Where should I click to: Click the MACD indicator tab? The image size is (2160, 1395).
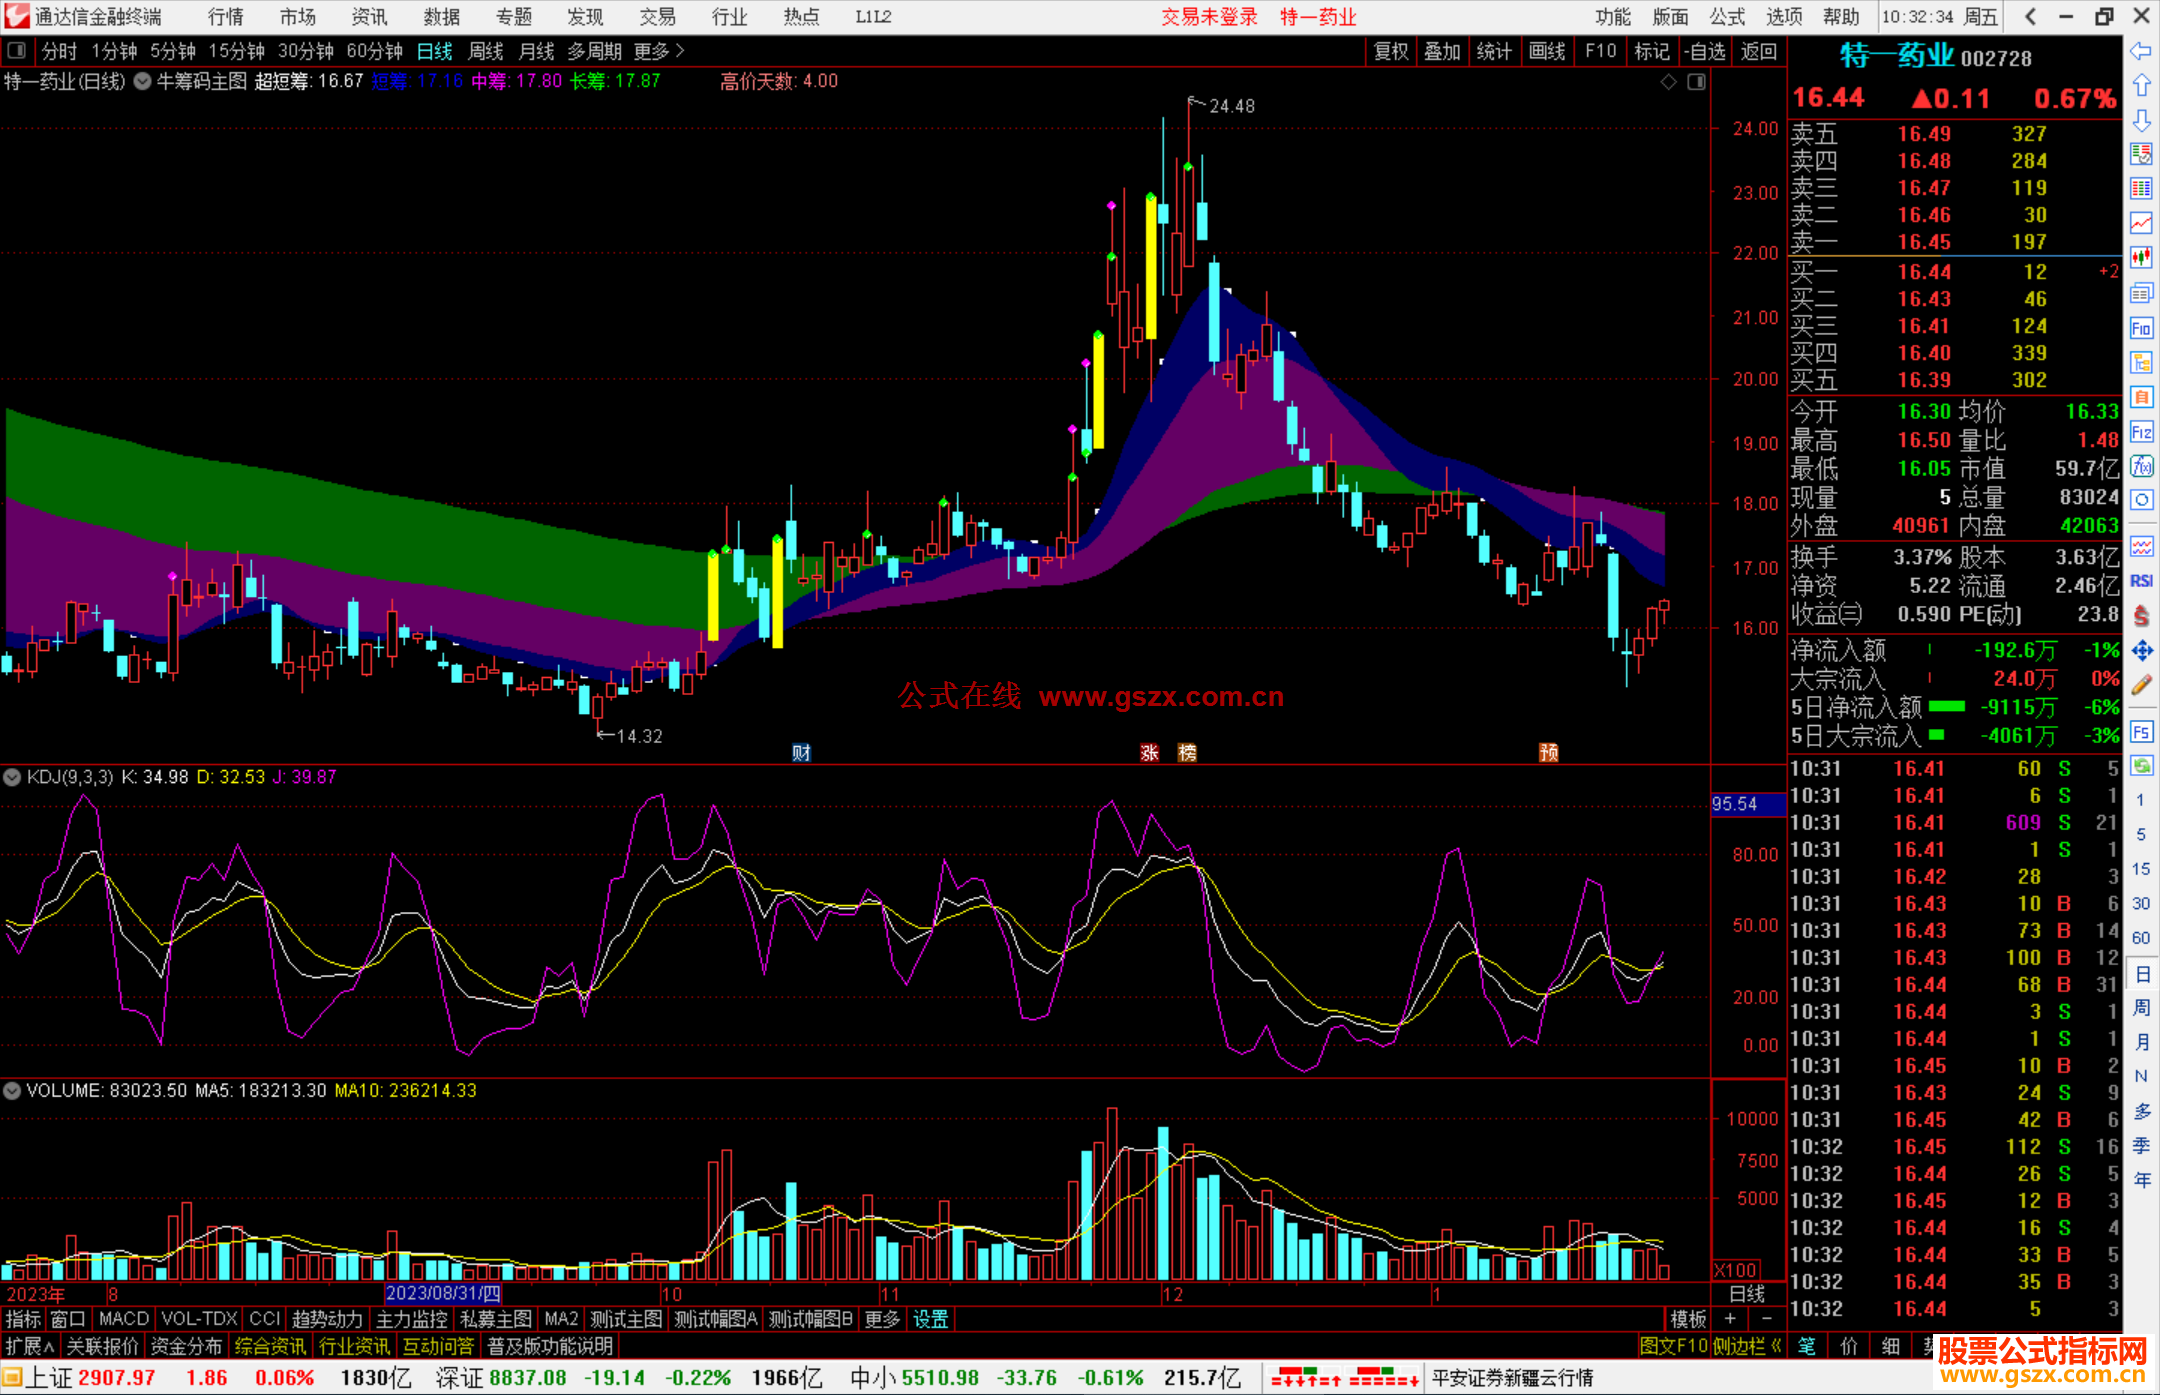(x=124, y=1319)
